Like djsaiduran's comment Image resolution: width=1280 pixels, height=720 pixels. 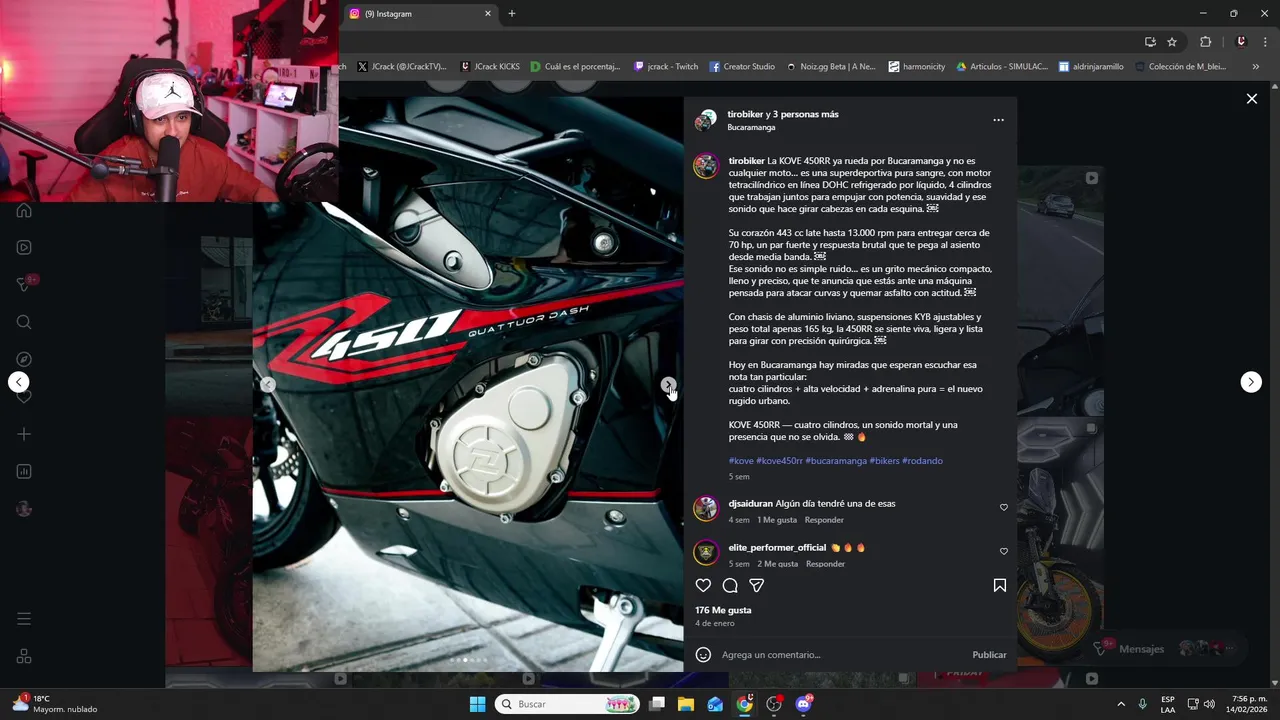pyautogui.click(x=1004, y=507)
